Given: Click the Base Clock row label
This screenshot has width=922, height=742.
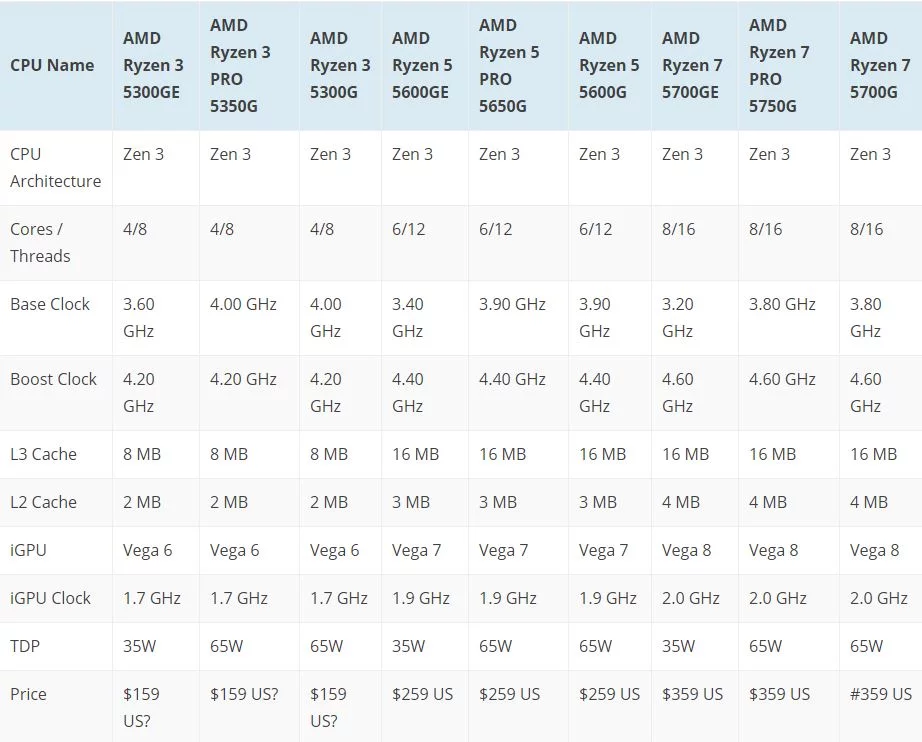Looking at the screenshot, I should click(50, 304).
